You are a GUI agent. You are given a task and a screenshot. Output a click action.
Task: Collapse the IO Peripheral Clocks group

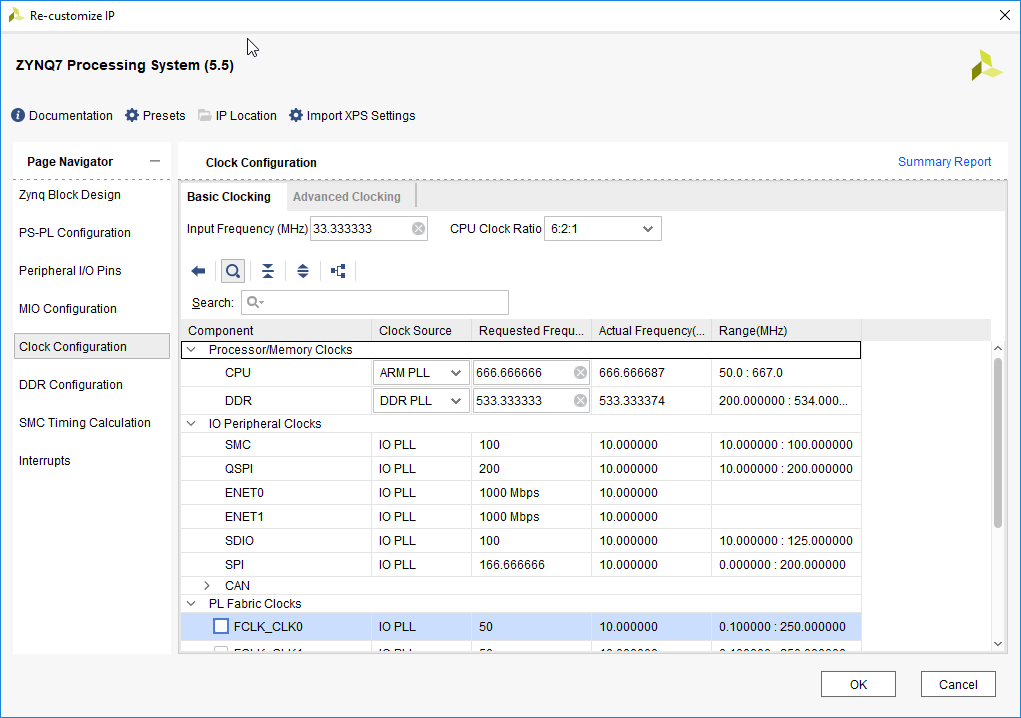coord(191,424)
